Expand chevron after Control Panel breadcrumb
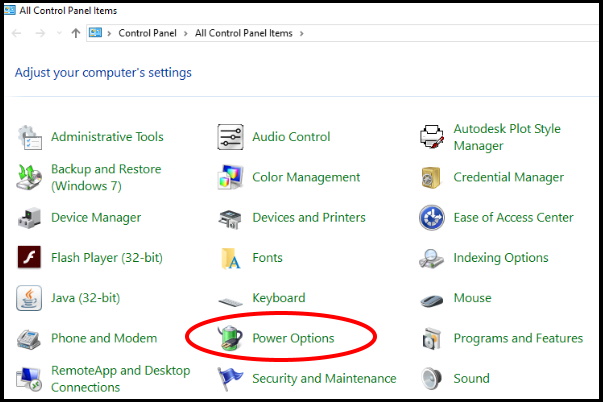This screenshot has height=402, width=603. click(186, 33)
